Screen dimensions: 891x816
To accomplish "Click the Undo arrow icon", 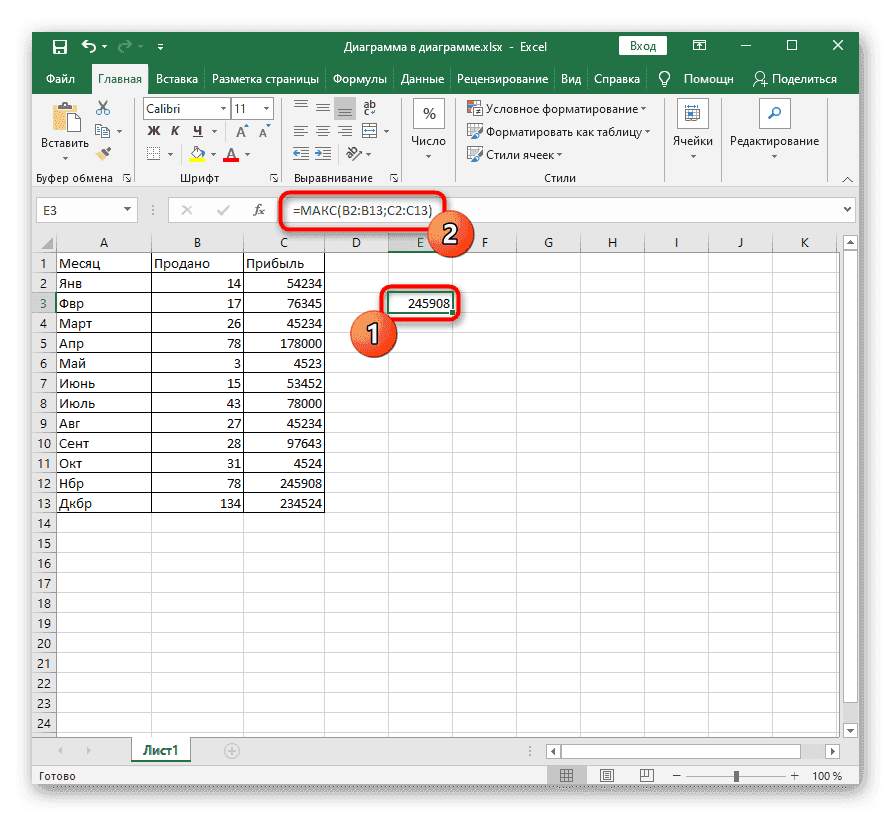I will (x=89, y=47).
